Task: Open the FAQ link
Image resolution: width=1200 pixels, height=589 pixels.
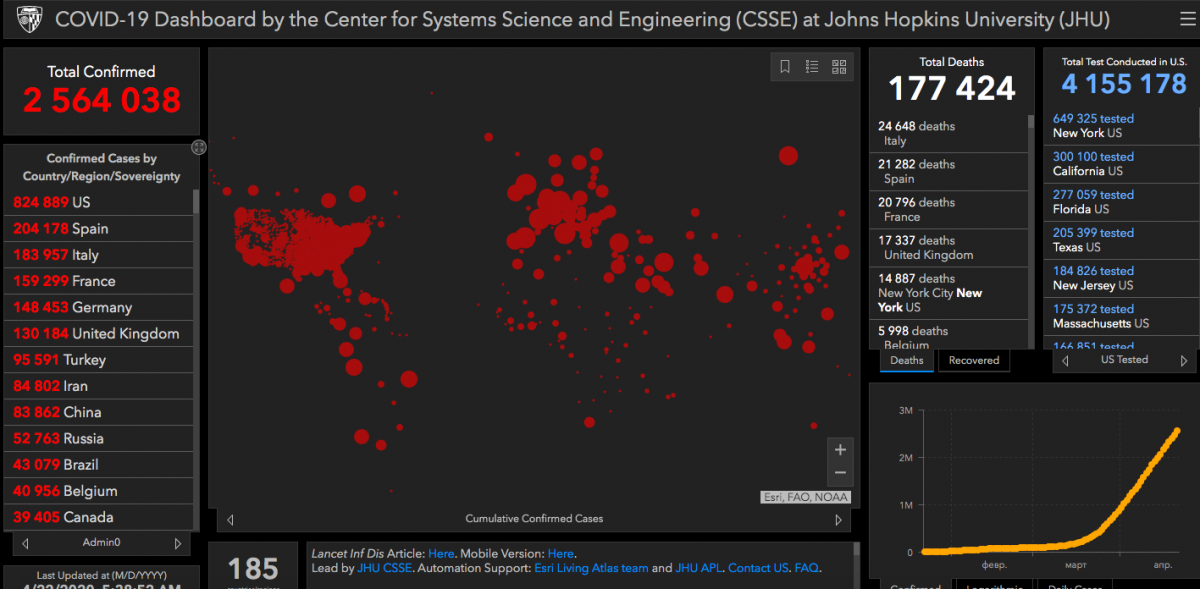Action: (807, 568)
